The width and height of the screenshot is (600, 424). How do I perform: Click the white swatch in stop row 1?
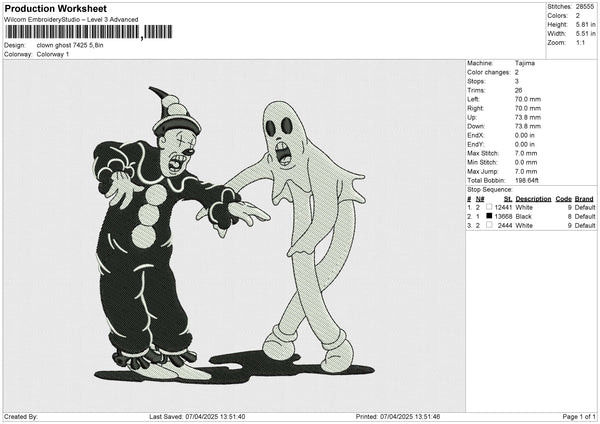(x=489, y=207)
